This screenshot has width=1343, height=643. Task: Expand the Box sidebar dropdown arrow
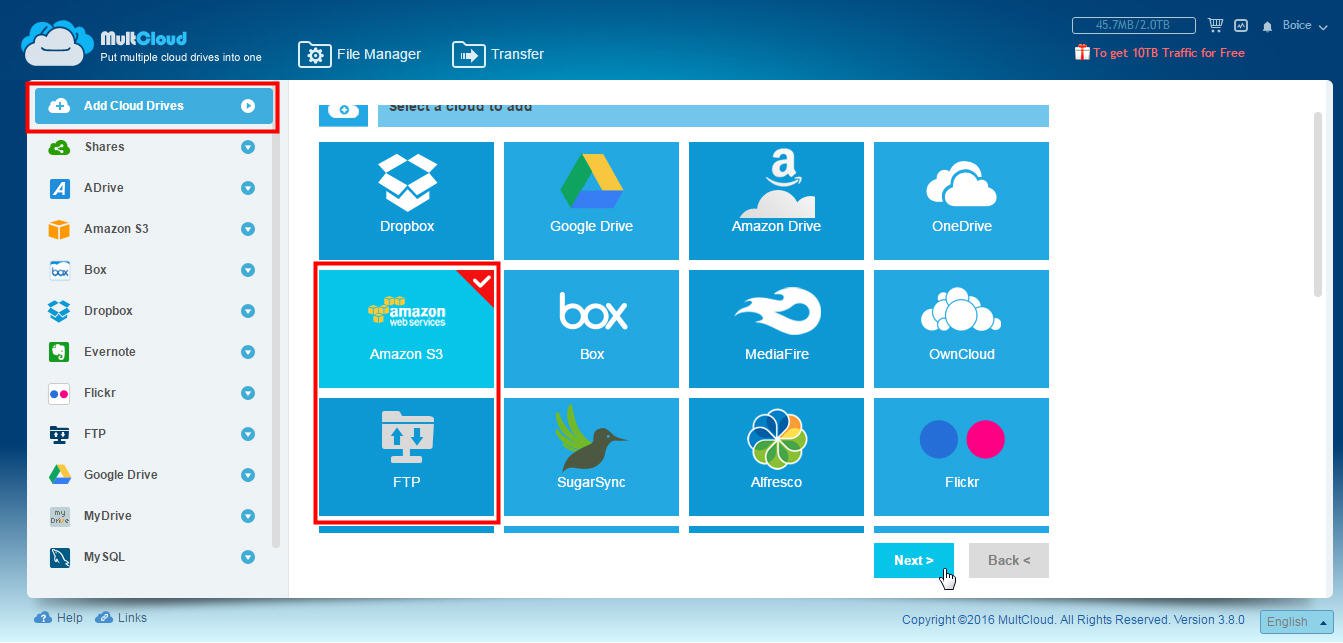click(248, 270)
